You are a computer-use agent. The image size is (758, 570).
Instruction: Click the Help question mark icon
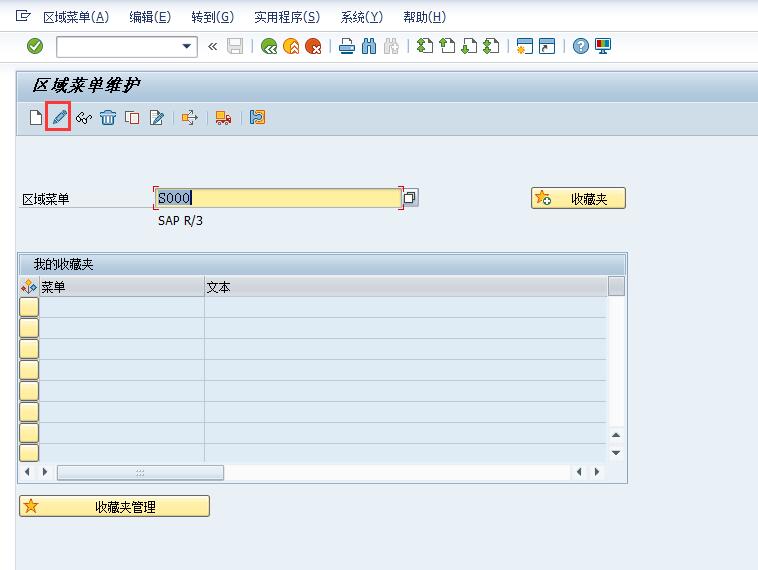click(x=580, y=46)
